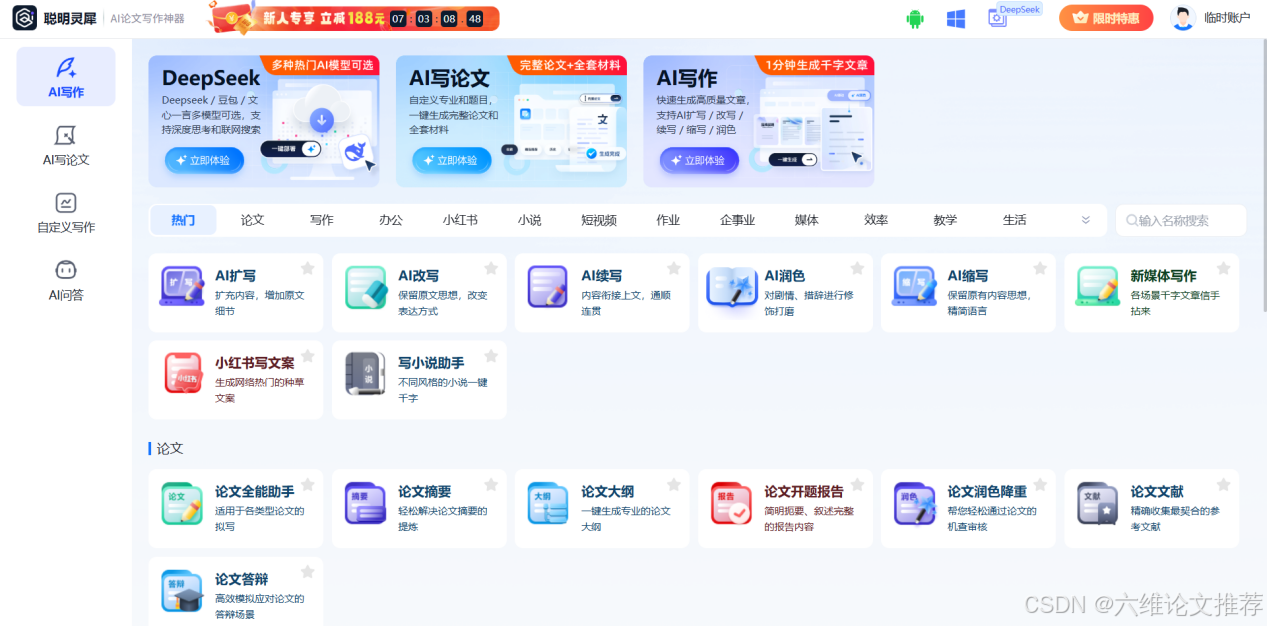Open the 论文摘要 tool icon
This screenshot has height=626, width=1267.
365,503
